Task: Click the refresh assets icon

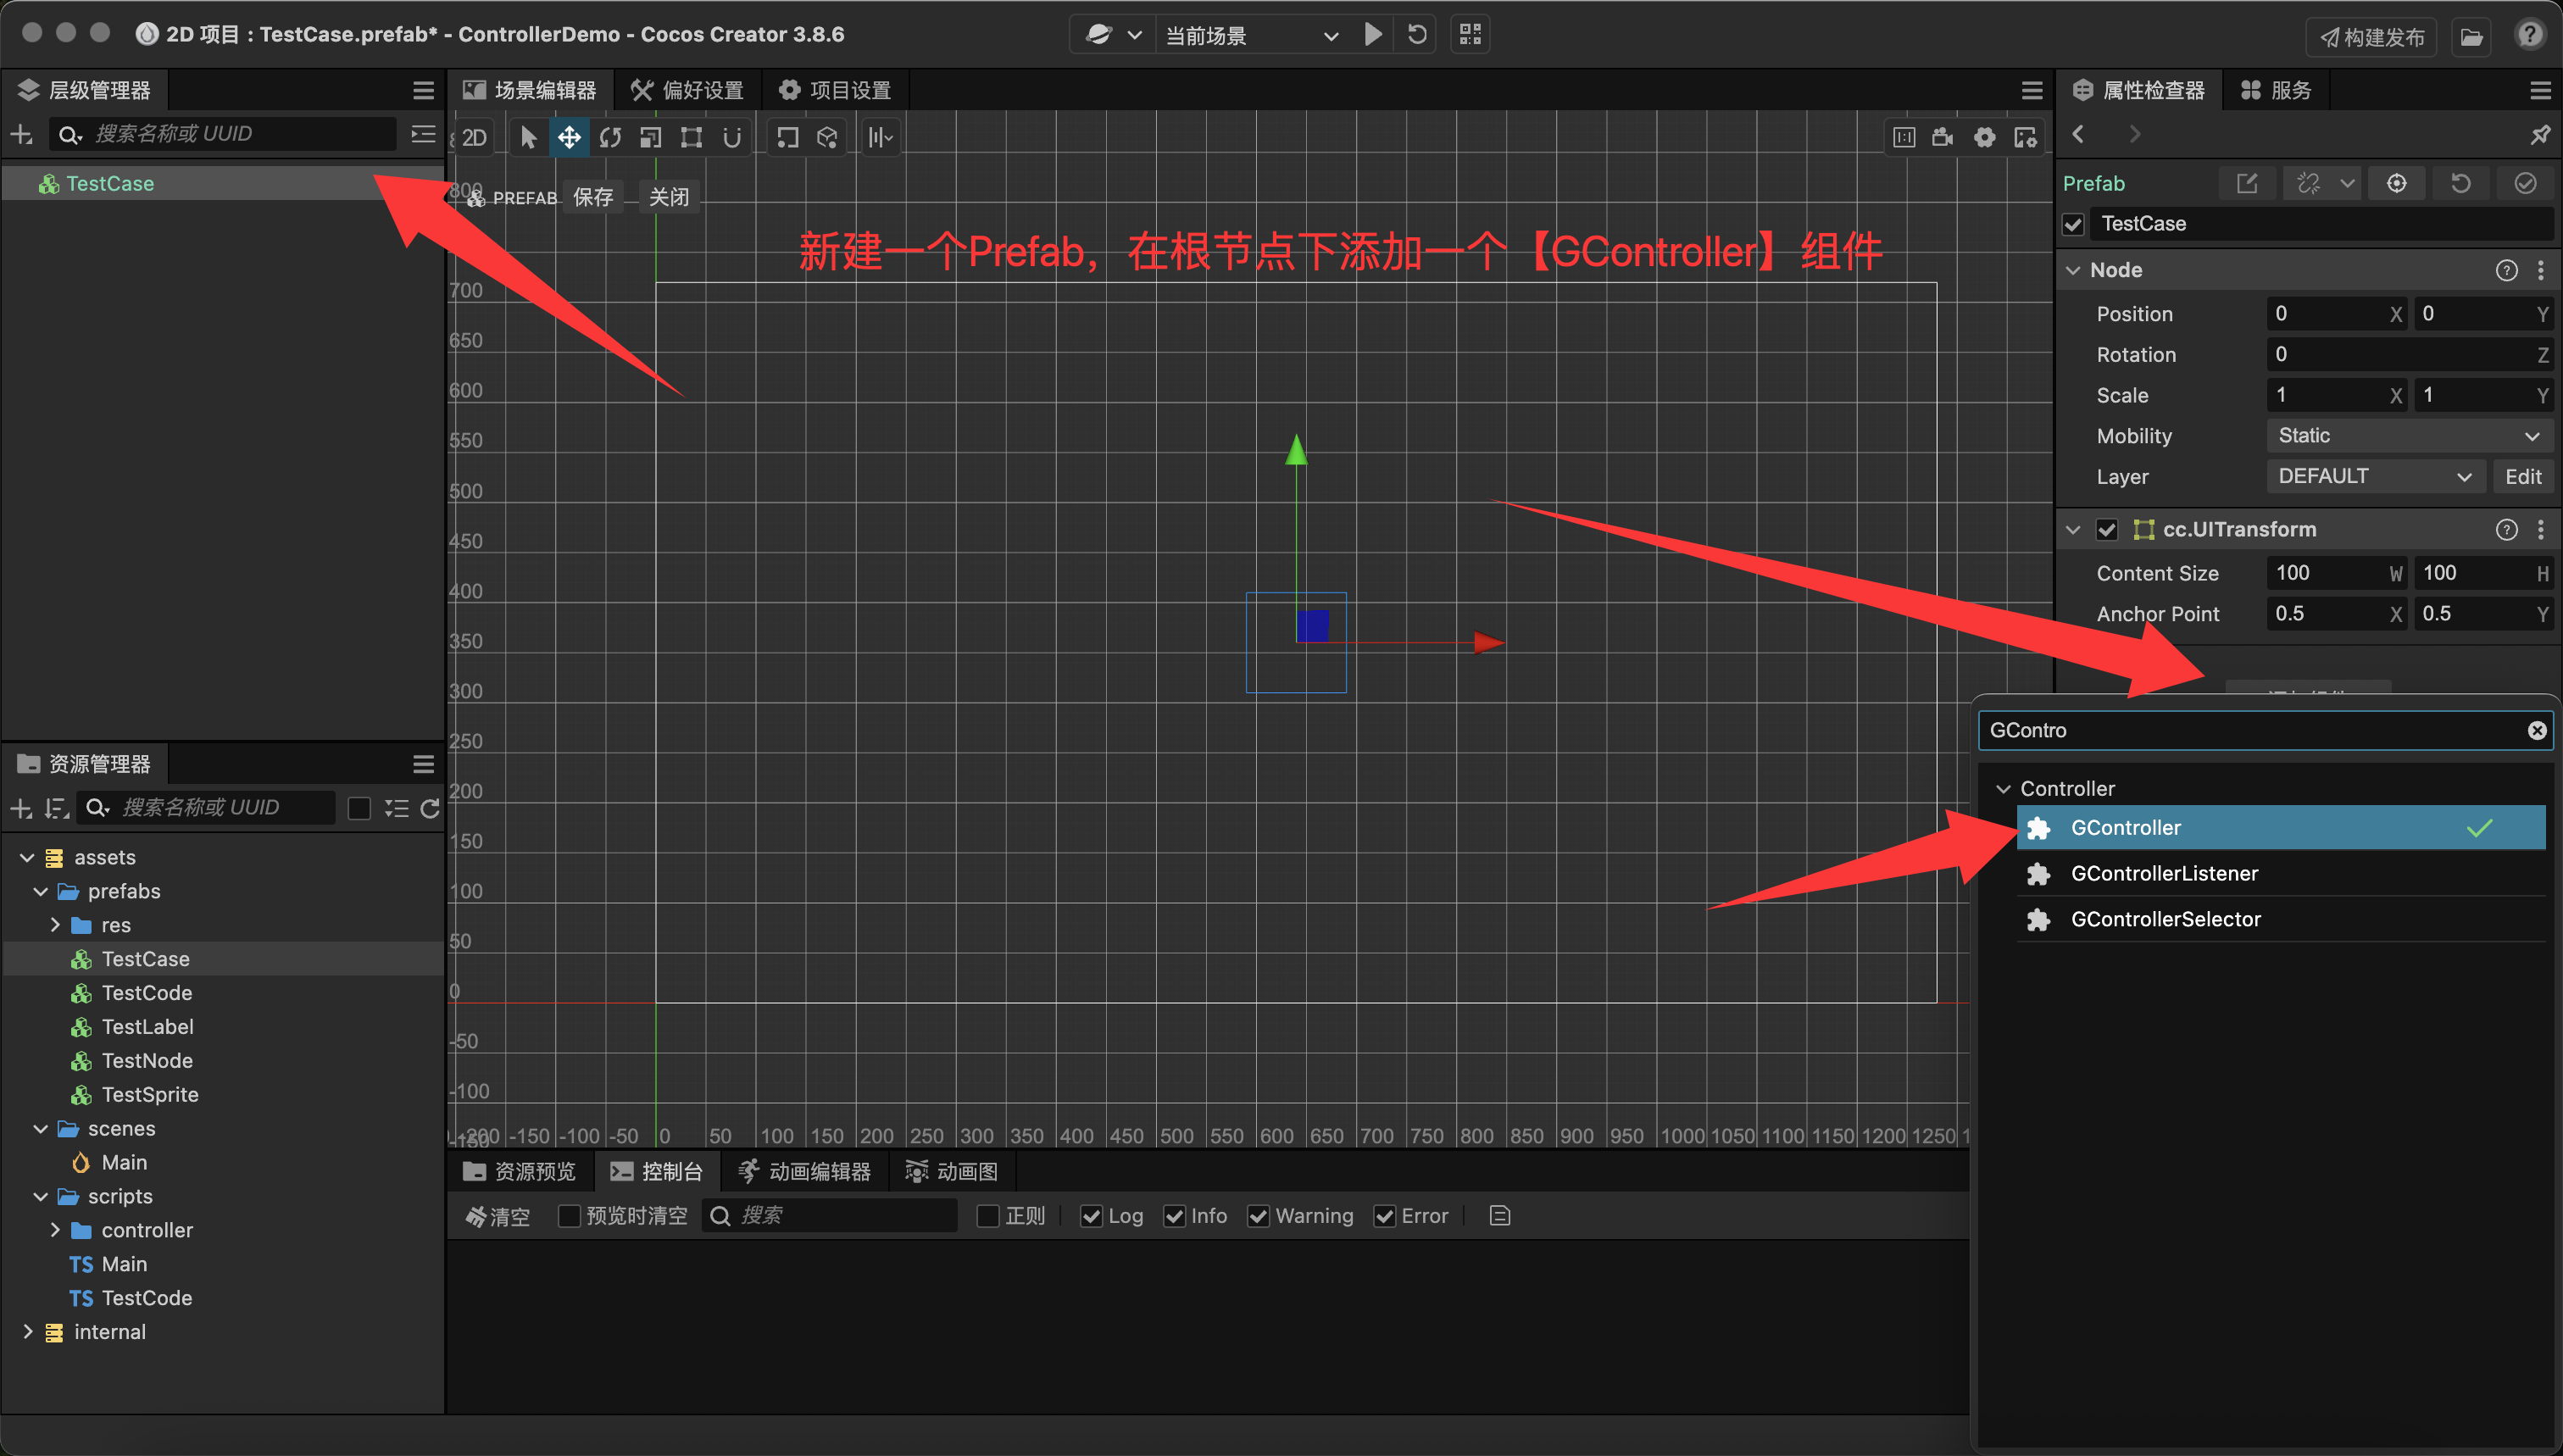Action: tap(431, 808)
